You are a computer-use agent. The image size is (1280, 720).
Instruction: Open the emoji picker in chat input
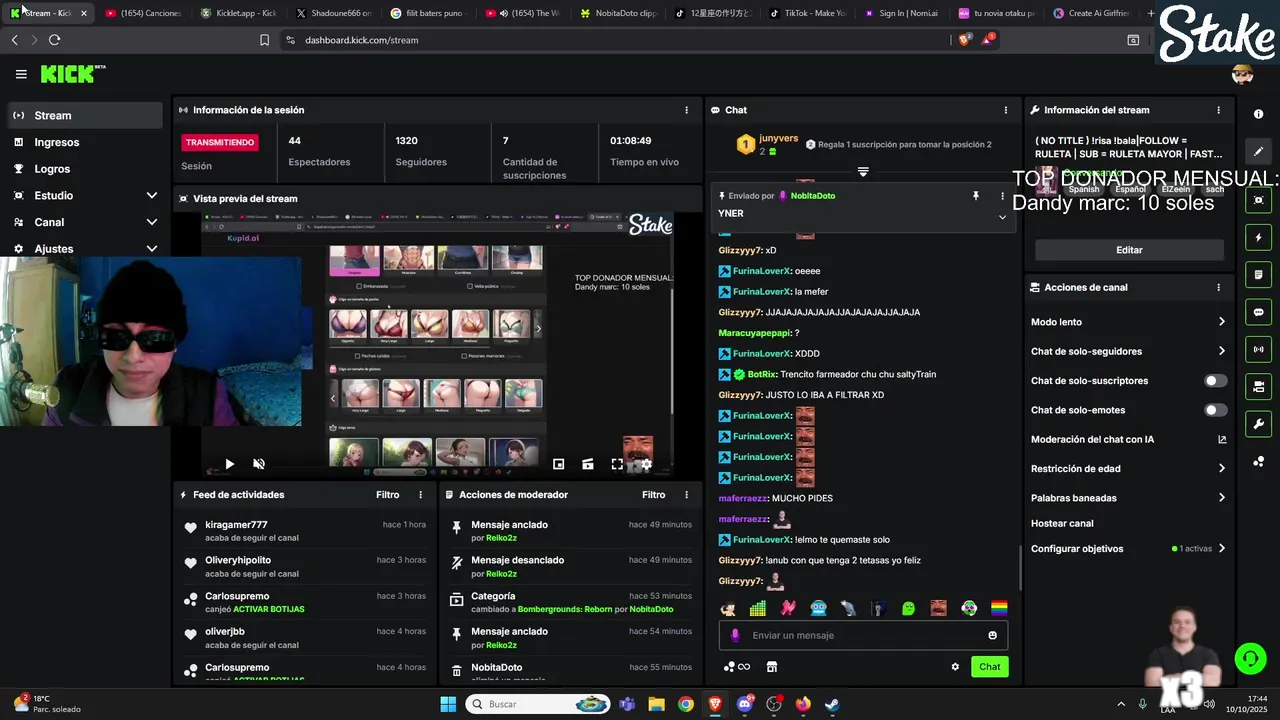[x=992, y=635]
